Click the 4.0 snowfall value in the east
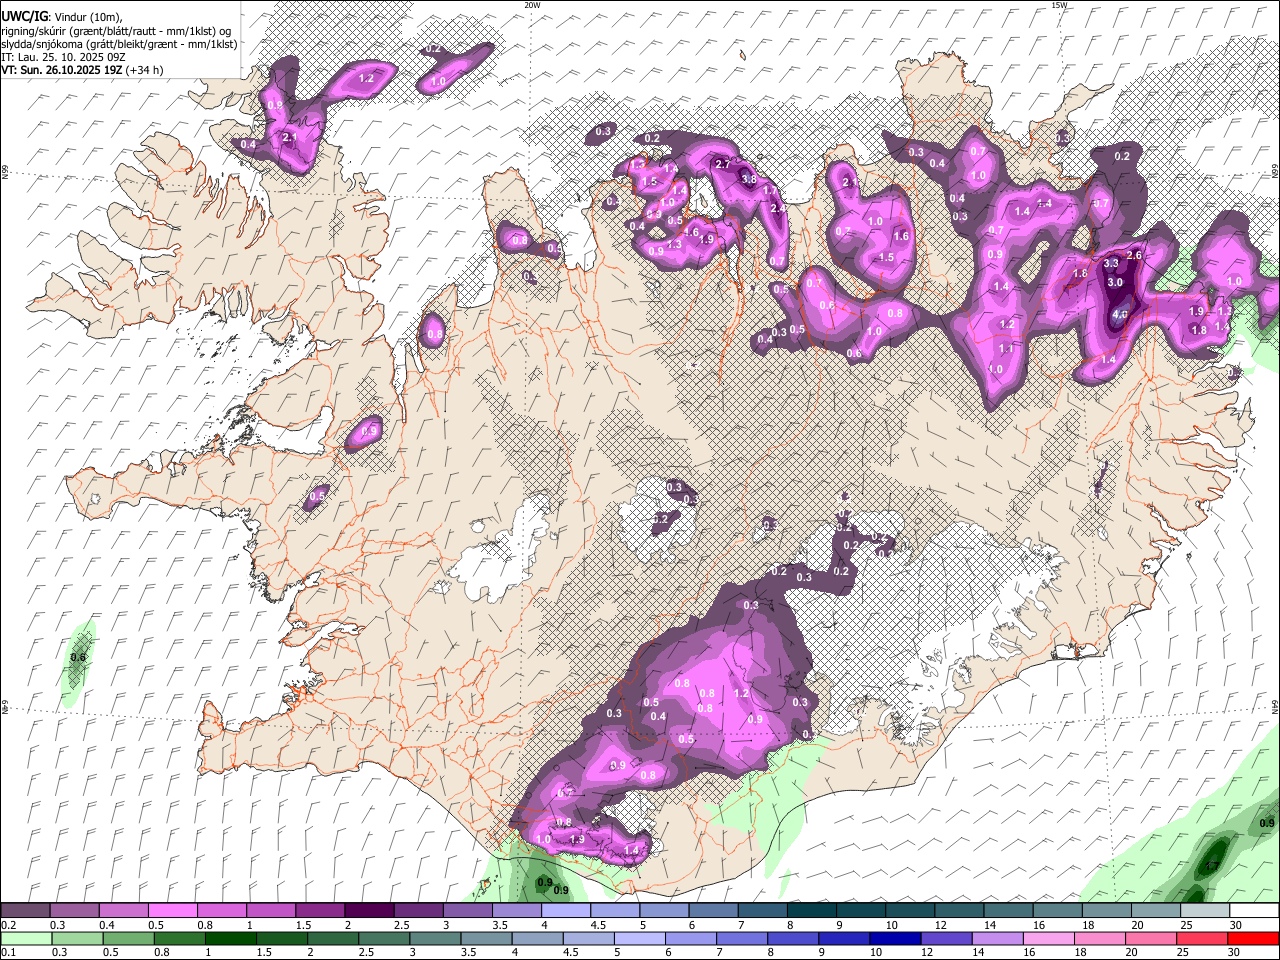The image size is (1280, 960). point(1120,314)
